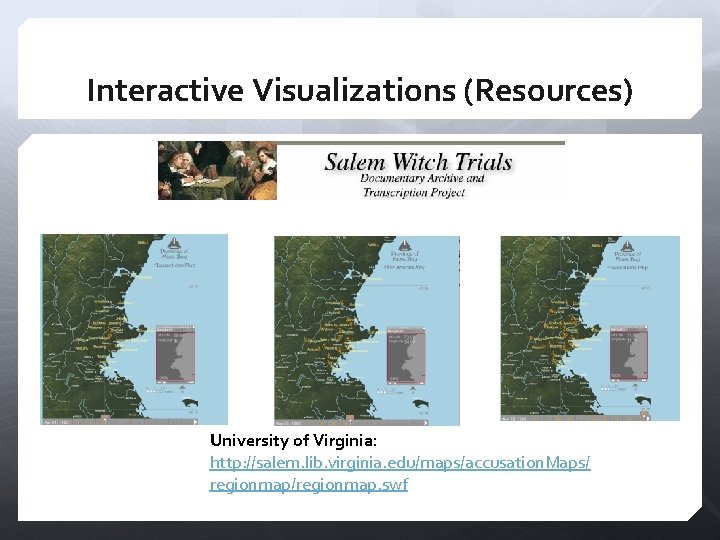Click the witch hat logo in middle map
Viewport: 720px width, 540px height.
(x=405, y=245)
